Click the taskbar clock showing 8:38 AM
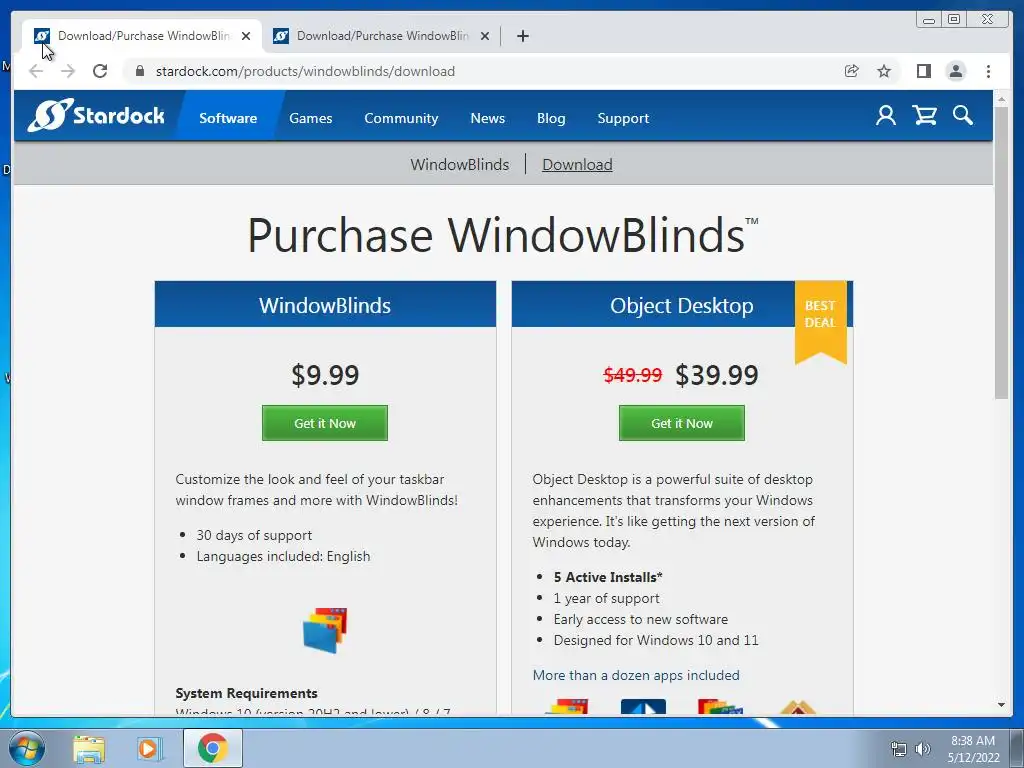This screenshot has height=768, width=1024. (x=973, y=749)
